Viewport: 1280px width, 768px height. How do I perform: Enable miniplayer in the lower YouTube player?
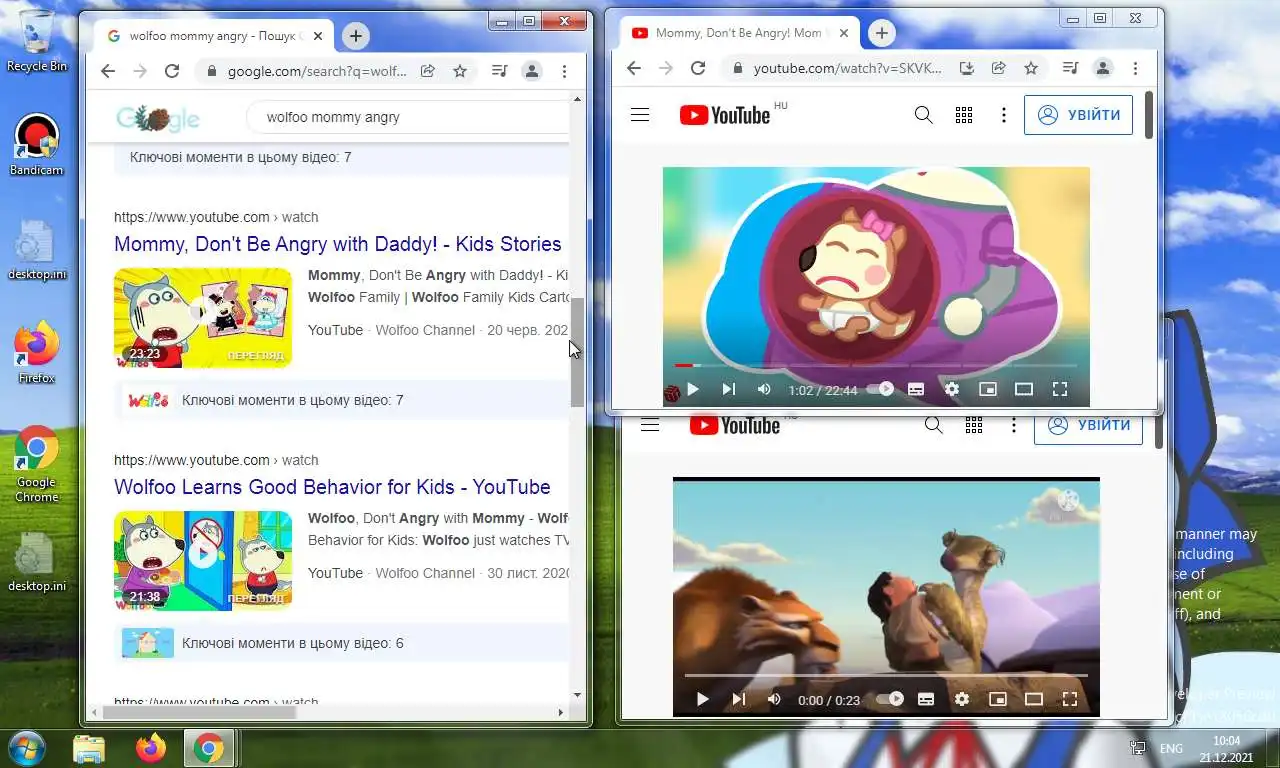pos(998,699)
